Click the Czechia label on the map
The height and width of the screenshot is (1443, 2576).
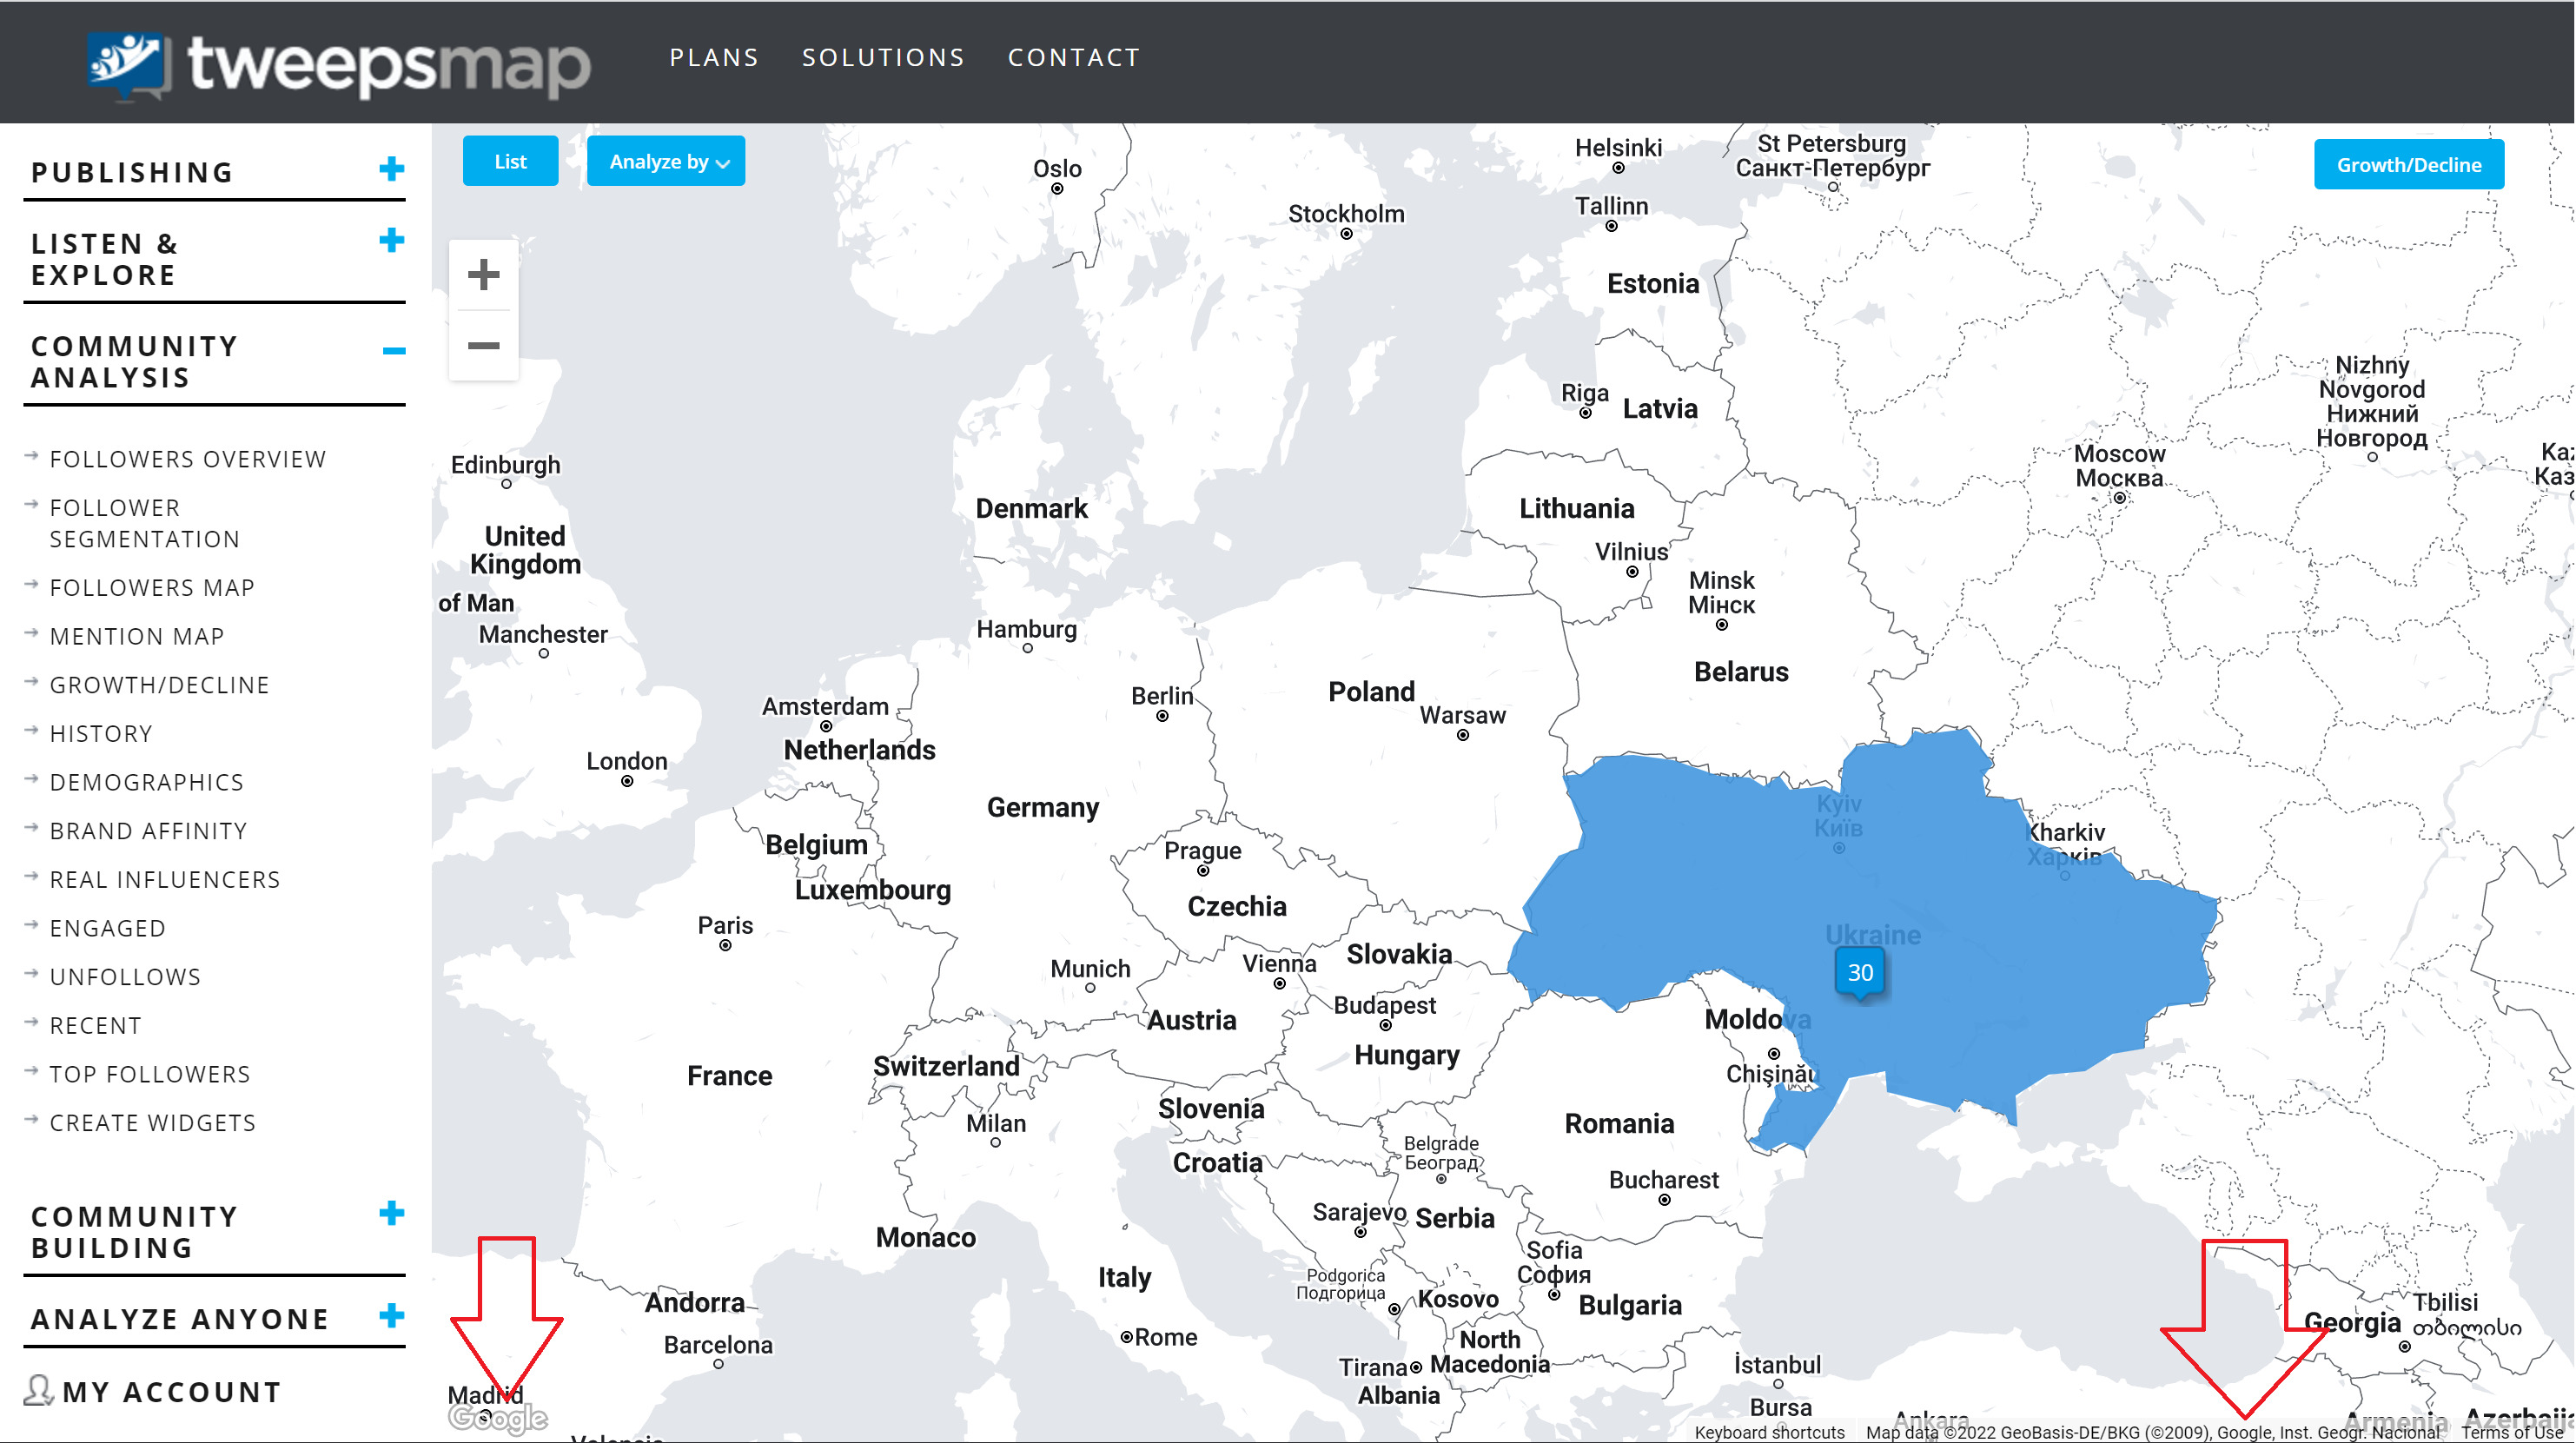1236,906
